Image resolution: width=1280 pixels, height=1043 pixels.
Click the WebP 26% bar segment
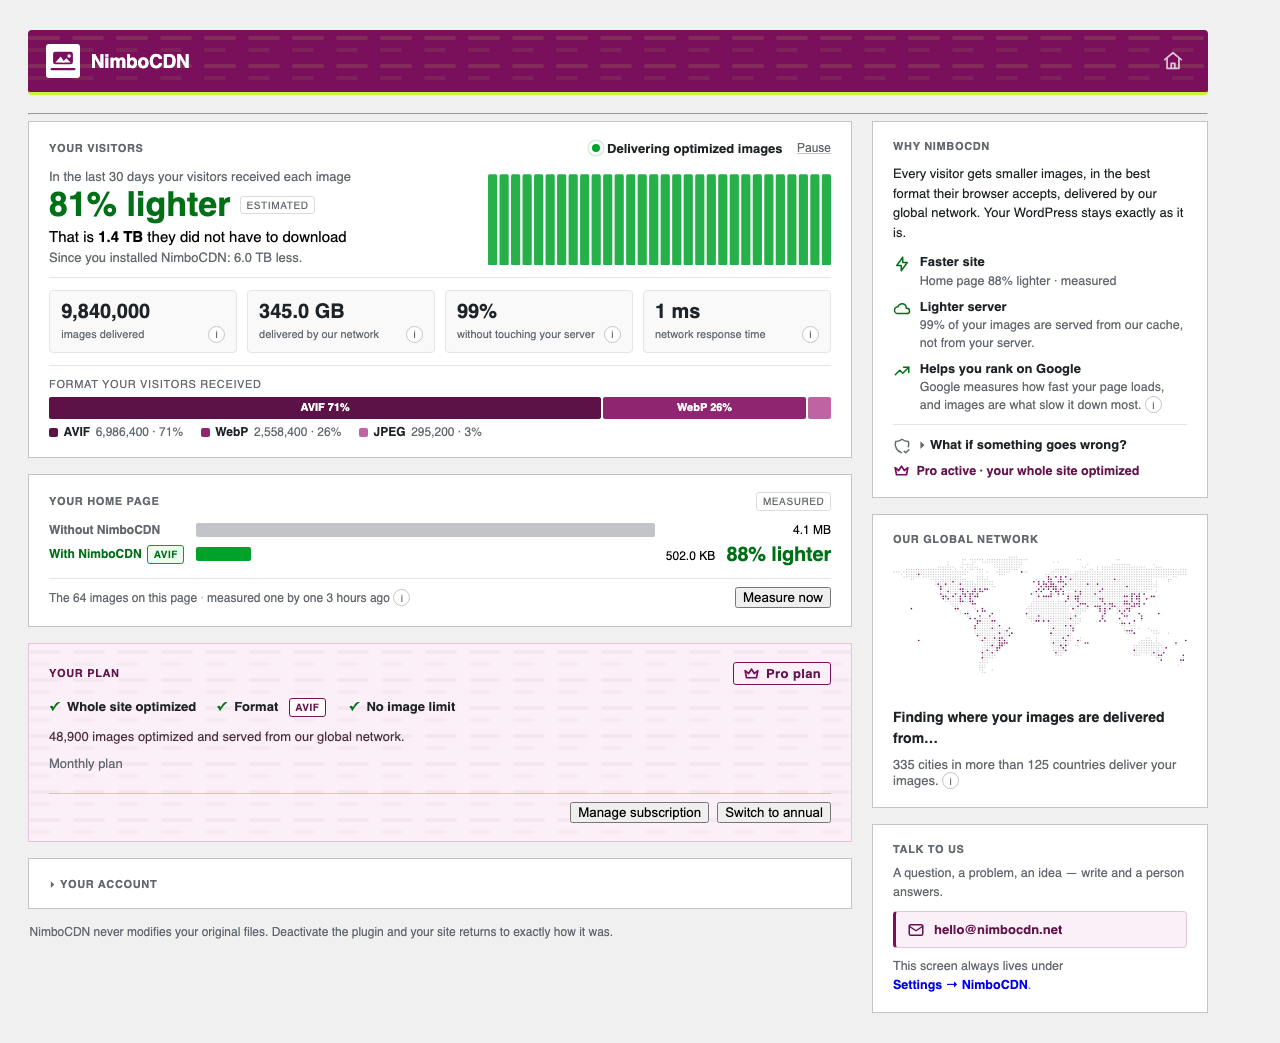704,408
